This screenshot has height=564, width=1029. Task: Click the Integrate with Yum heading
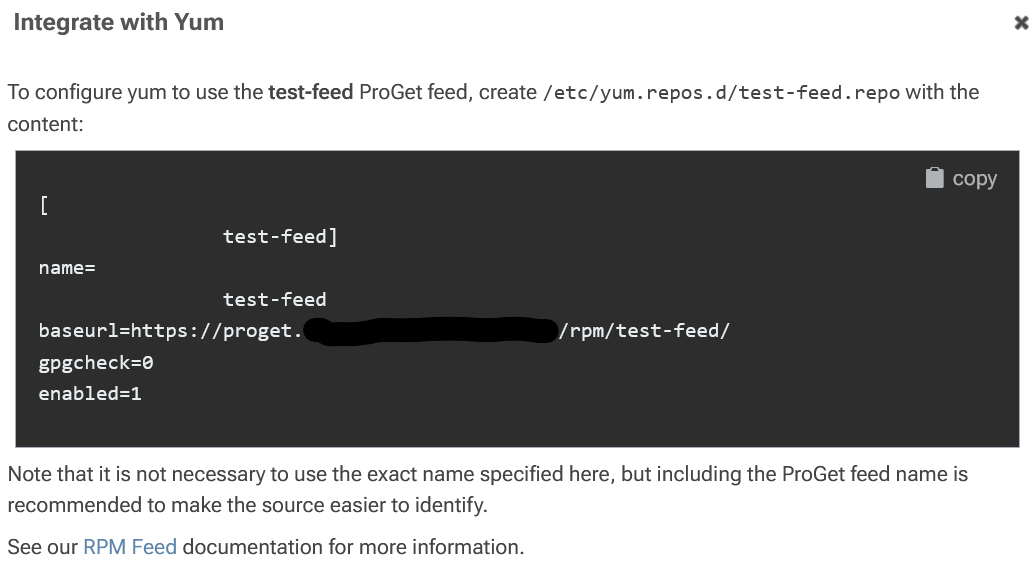pos(118,22)
